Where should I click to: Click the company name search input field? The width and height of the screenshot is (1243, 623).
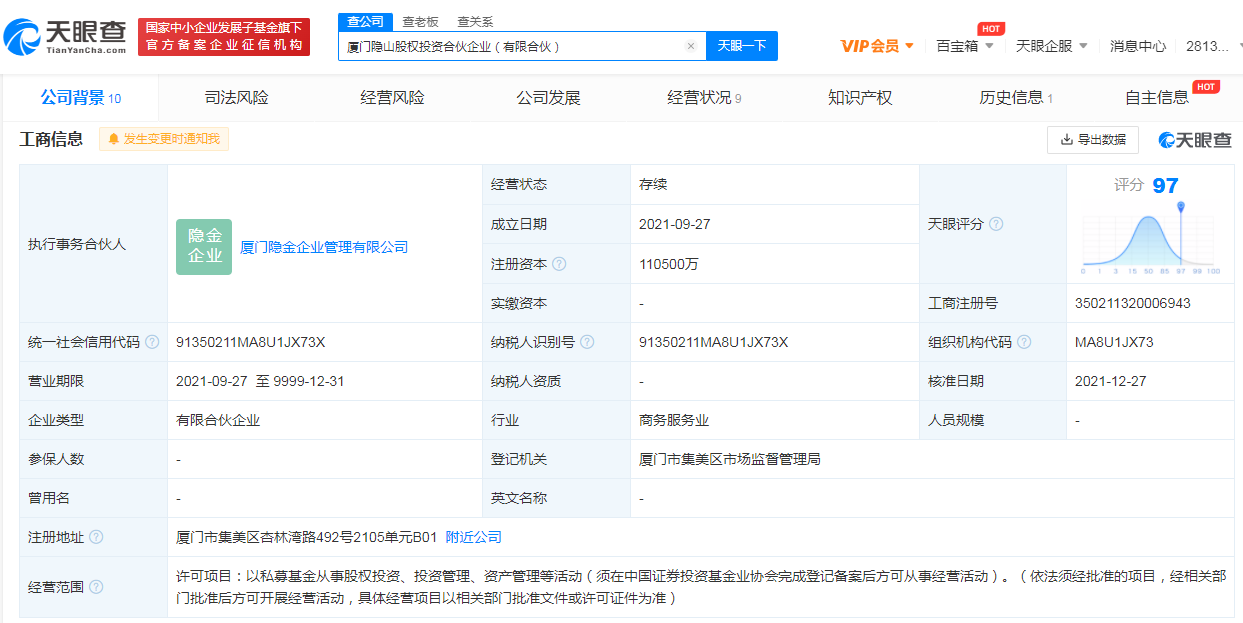click(510, 46)
